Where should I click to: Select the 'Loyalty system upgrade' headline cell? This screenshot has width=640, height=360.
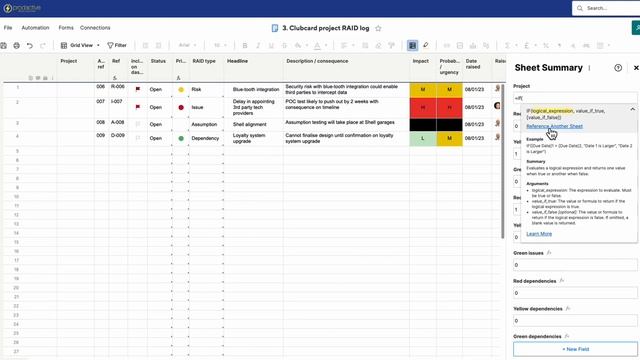[253, 138]
